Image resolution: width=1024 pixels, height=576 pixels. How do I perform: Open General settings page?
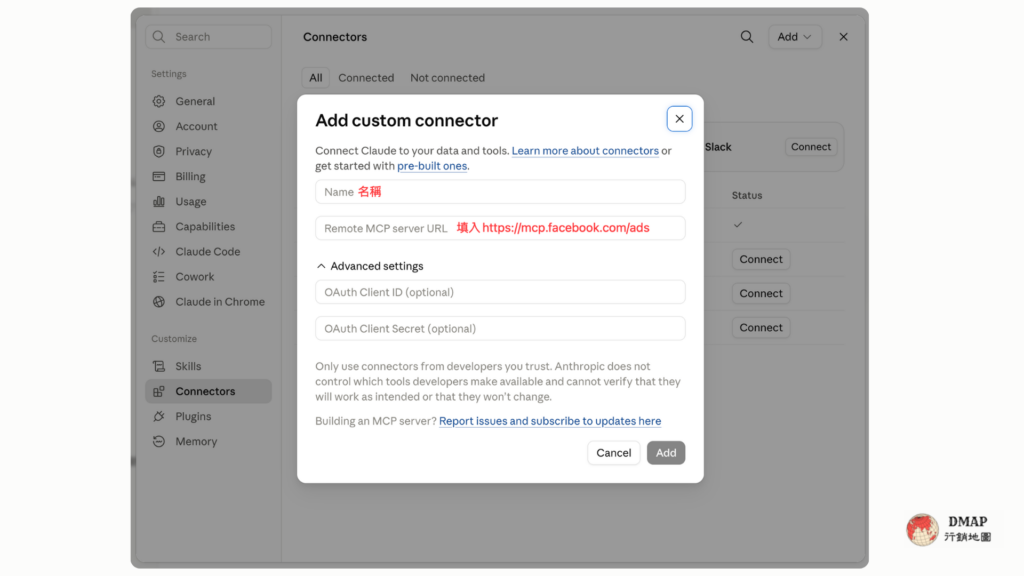(x=208, y=101)
